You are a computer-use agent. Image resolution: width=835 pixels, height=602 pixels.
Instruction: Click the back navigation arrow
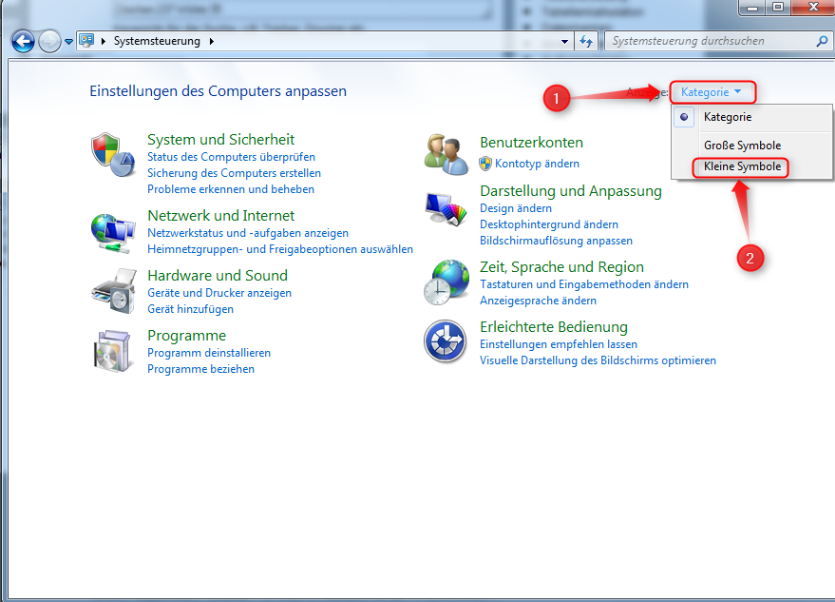click(22, 41)
